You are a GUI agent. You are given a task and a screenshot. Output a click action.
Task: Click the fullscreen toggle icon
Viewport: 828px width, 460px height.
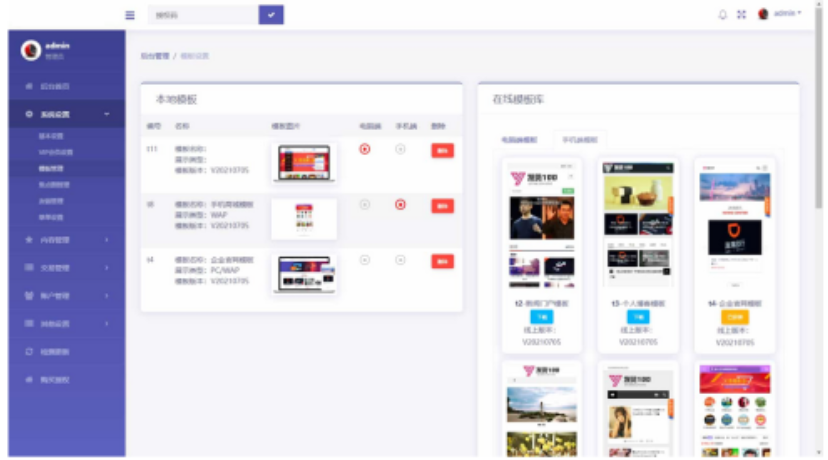coord(742,15)
